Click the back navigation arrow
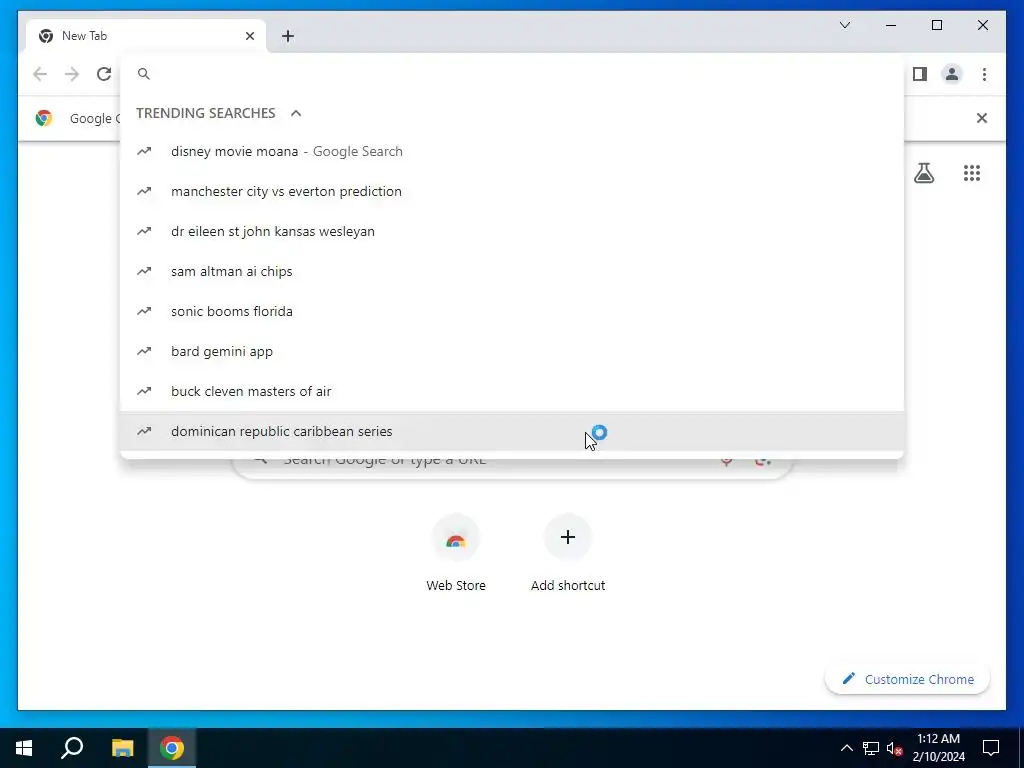This screenshot has height=768, width=1024. [x=40, y=74]
